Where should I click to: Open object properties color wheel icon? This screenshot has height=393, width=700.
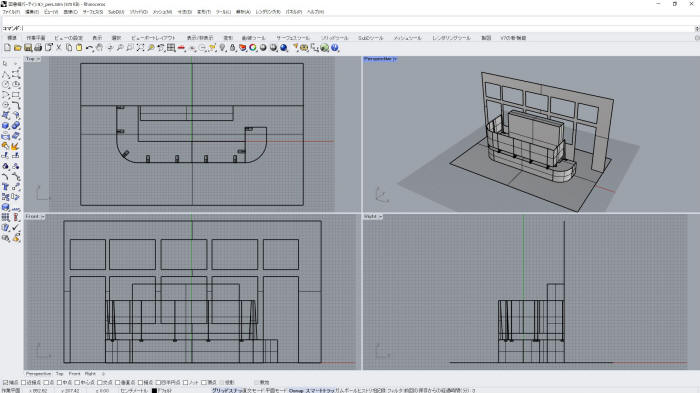coord(253,47)
